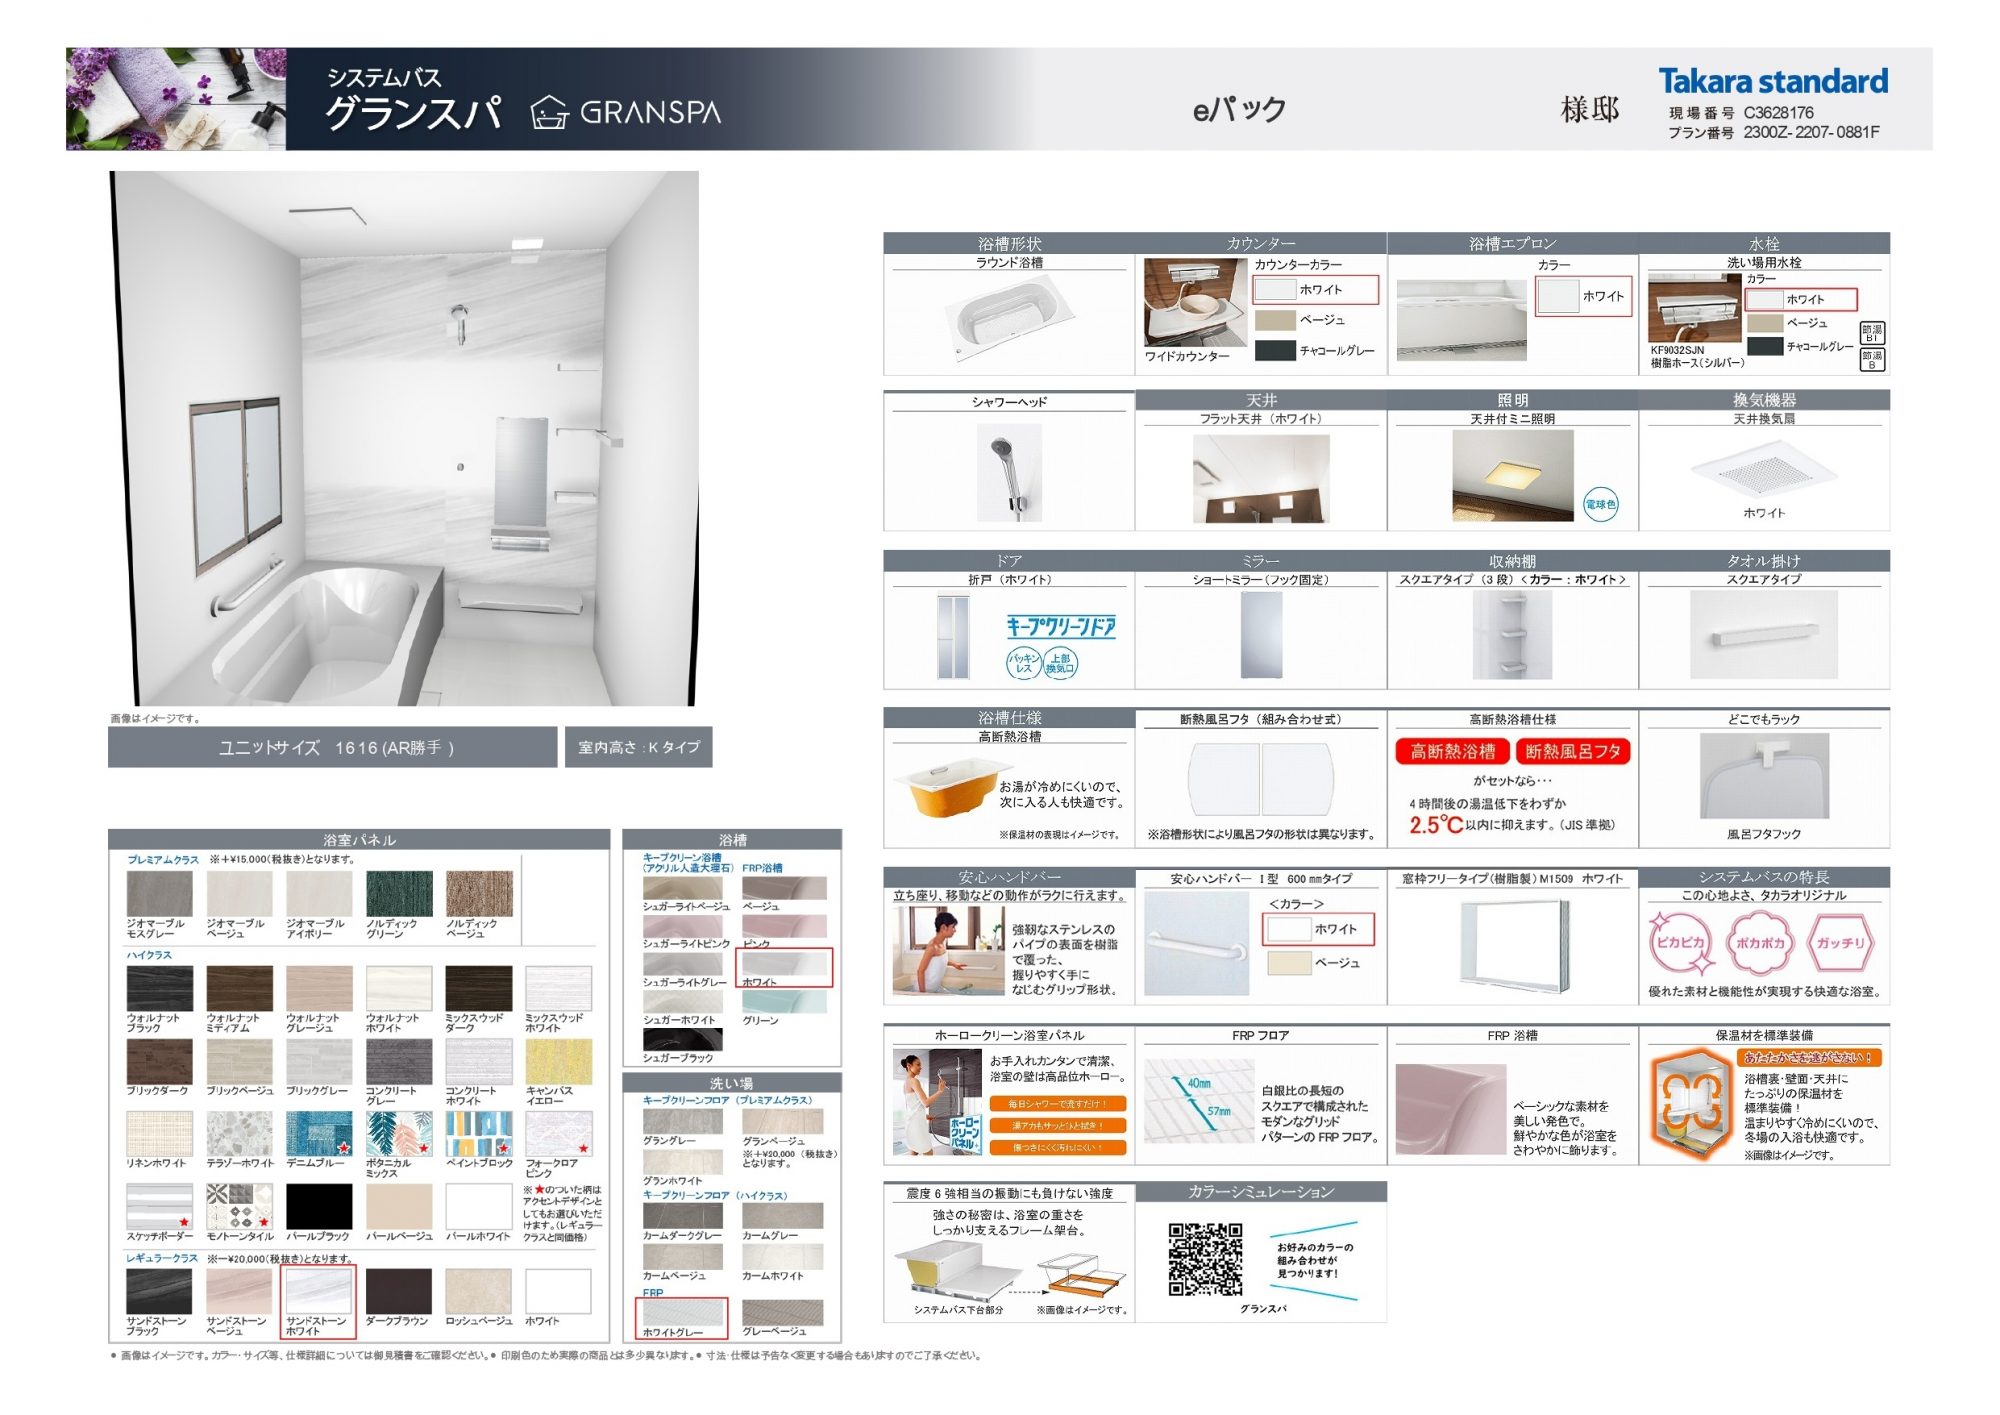Click the color simulation QR code
Image resolution: width=2000 pixels, height=1415 pixels.
(1206, 1260)
